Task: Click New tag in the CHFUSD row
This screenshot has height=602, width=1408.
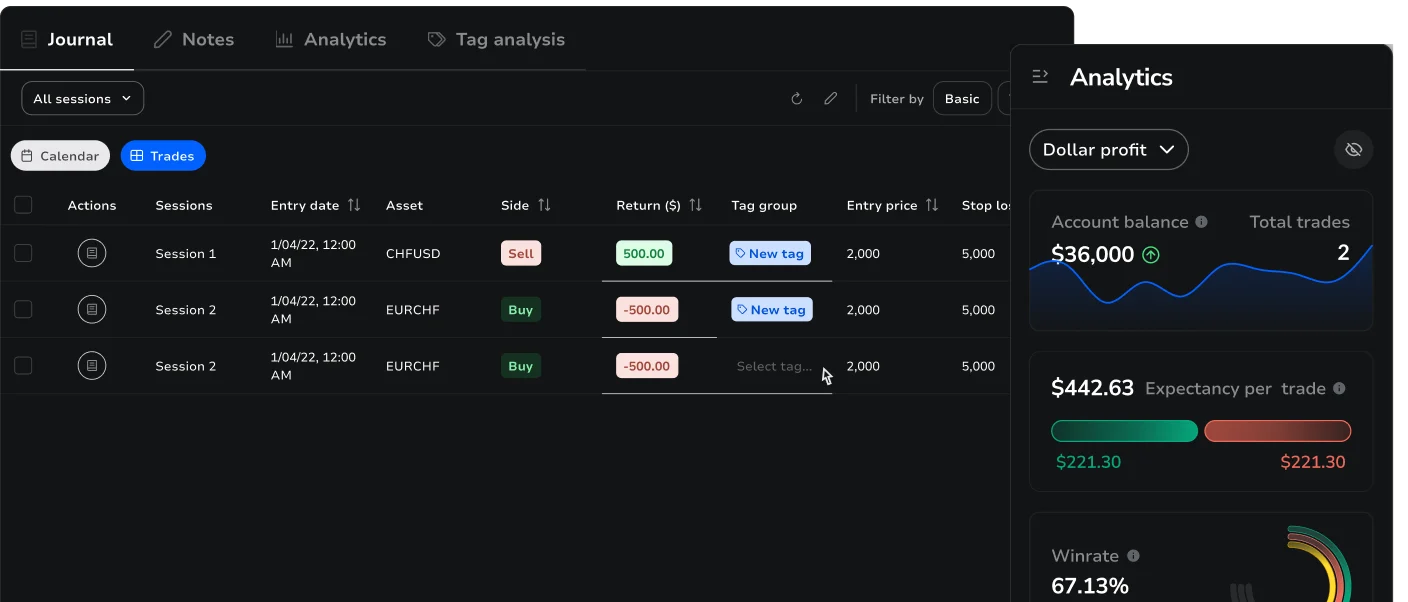Action: pyautogui.click(x=770, y=254)
